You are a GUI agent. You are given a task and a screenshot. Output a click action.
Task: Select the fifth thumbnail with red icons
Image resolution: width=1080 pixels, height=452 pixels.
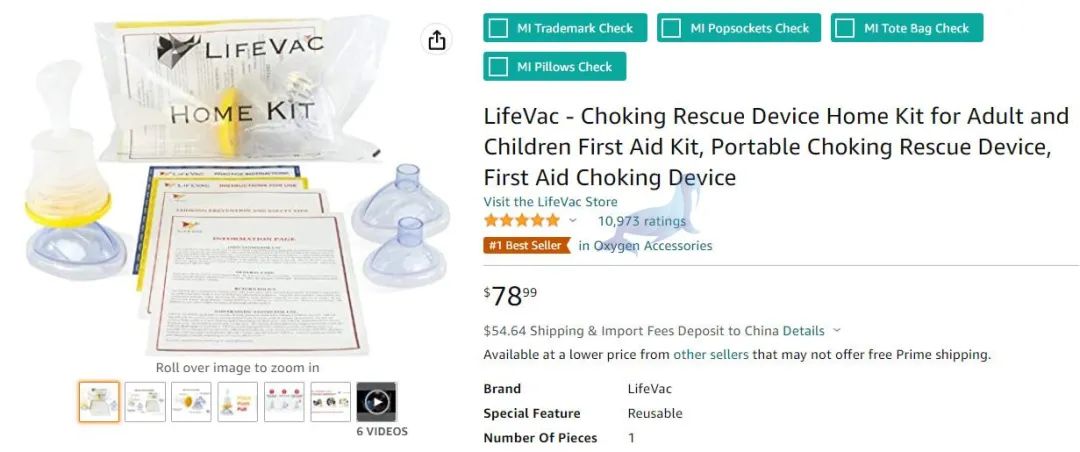284,402
